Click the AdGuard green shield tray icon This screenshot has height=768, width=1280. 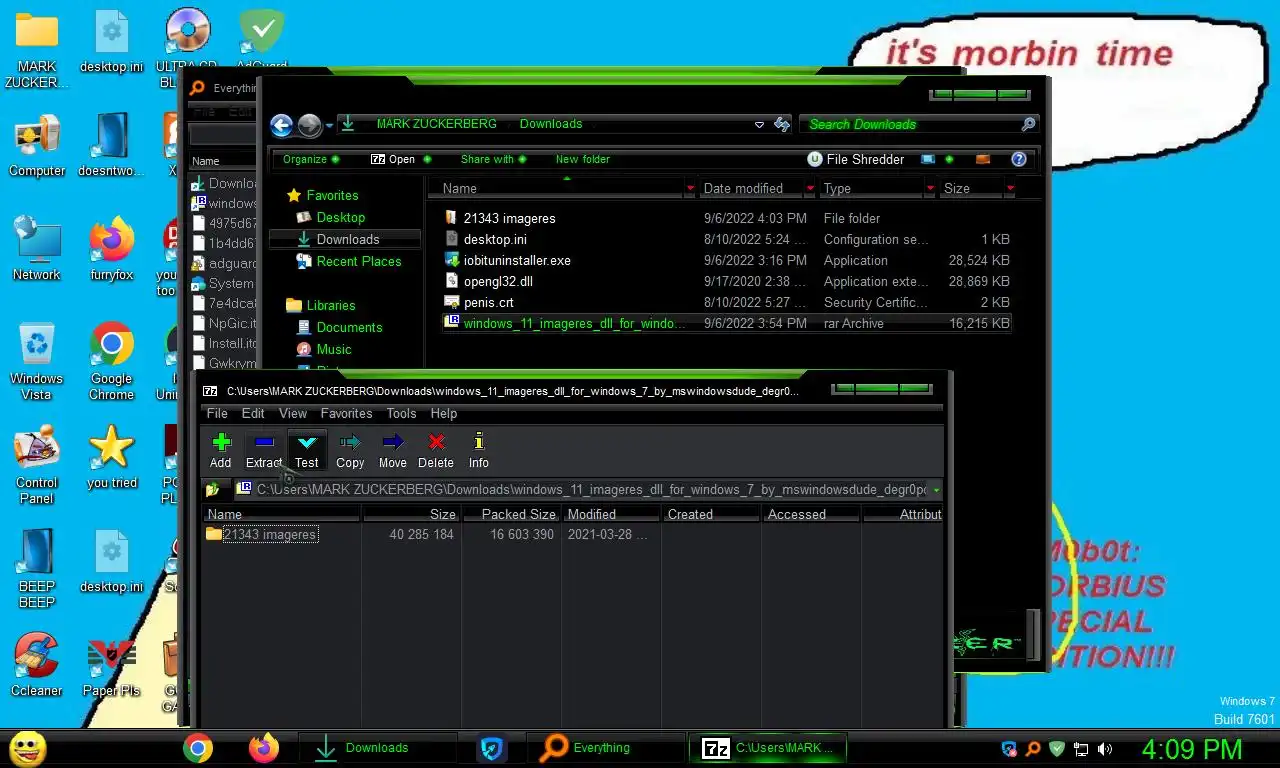(x=1057, y=749)
